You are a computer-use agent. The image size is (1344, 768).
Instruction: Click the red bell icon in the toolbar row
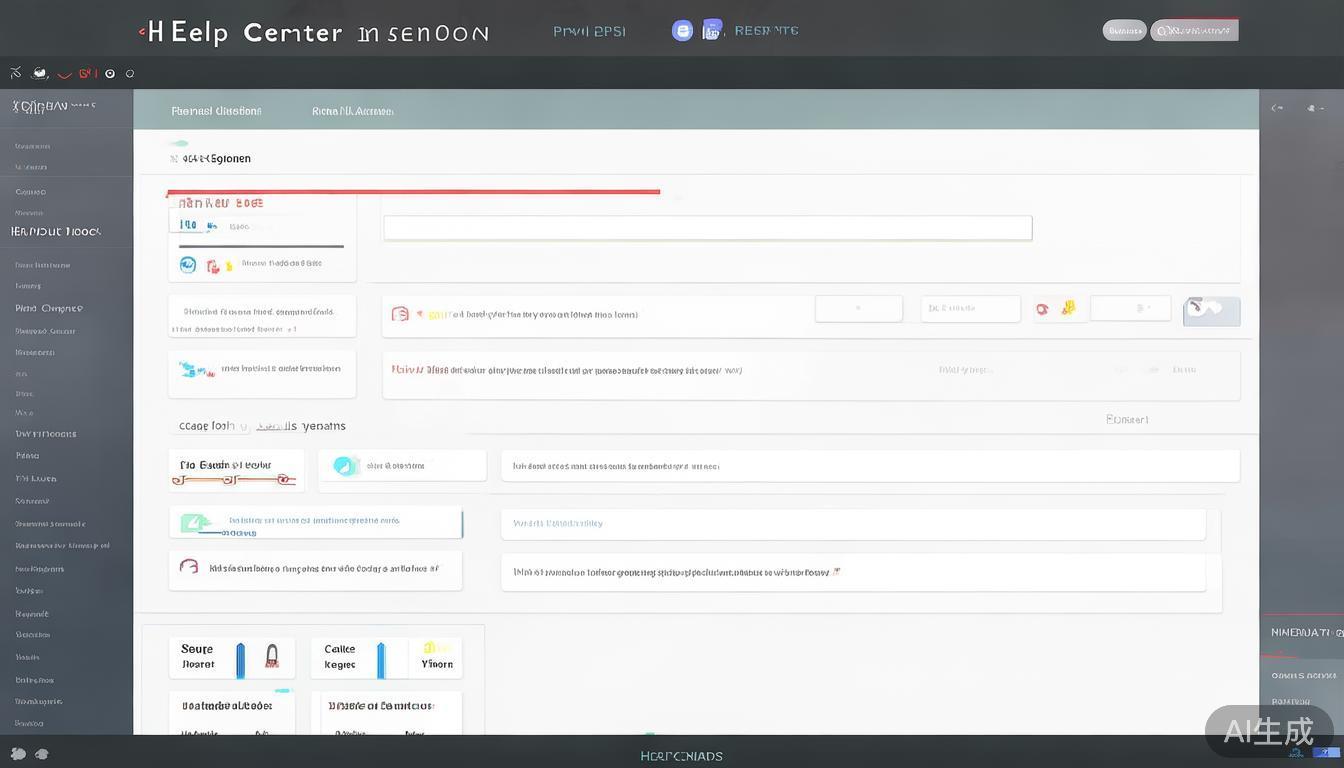click(x=86, y=72)
